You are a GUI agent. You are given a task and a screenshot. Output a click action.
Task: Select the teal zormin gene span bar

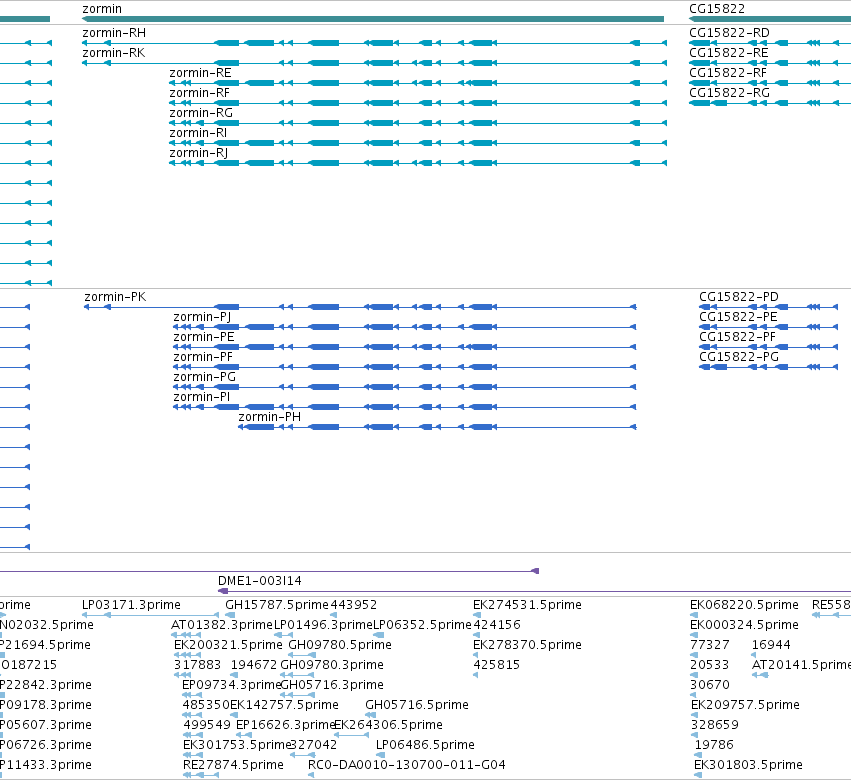coord(373,19)
